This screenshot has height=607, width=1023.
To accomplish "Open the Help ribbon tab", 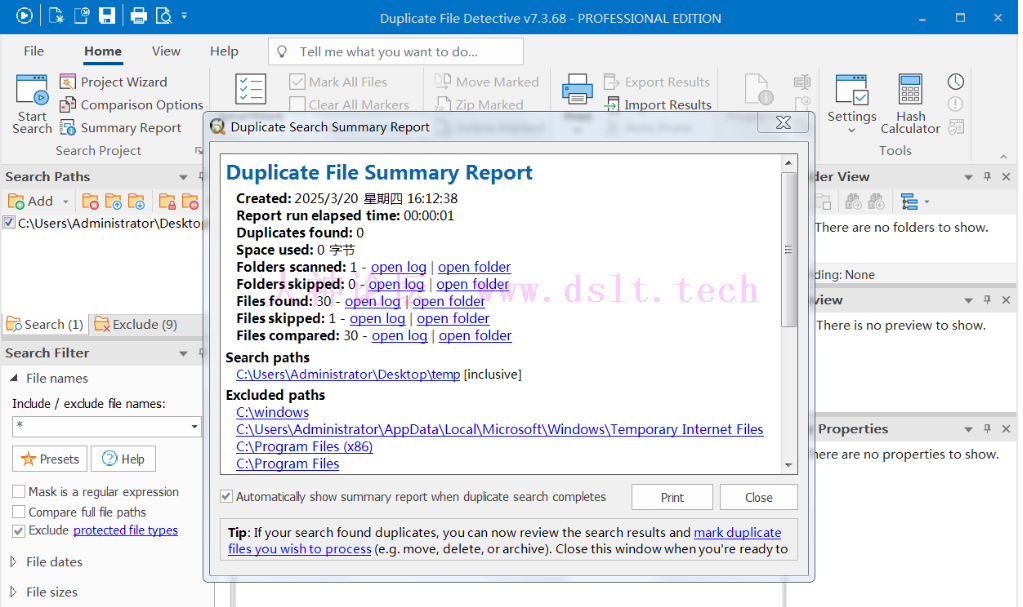I will [x=224, y=51].
